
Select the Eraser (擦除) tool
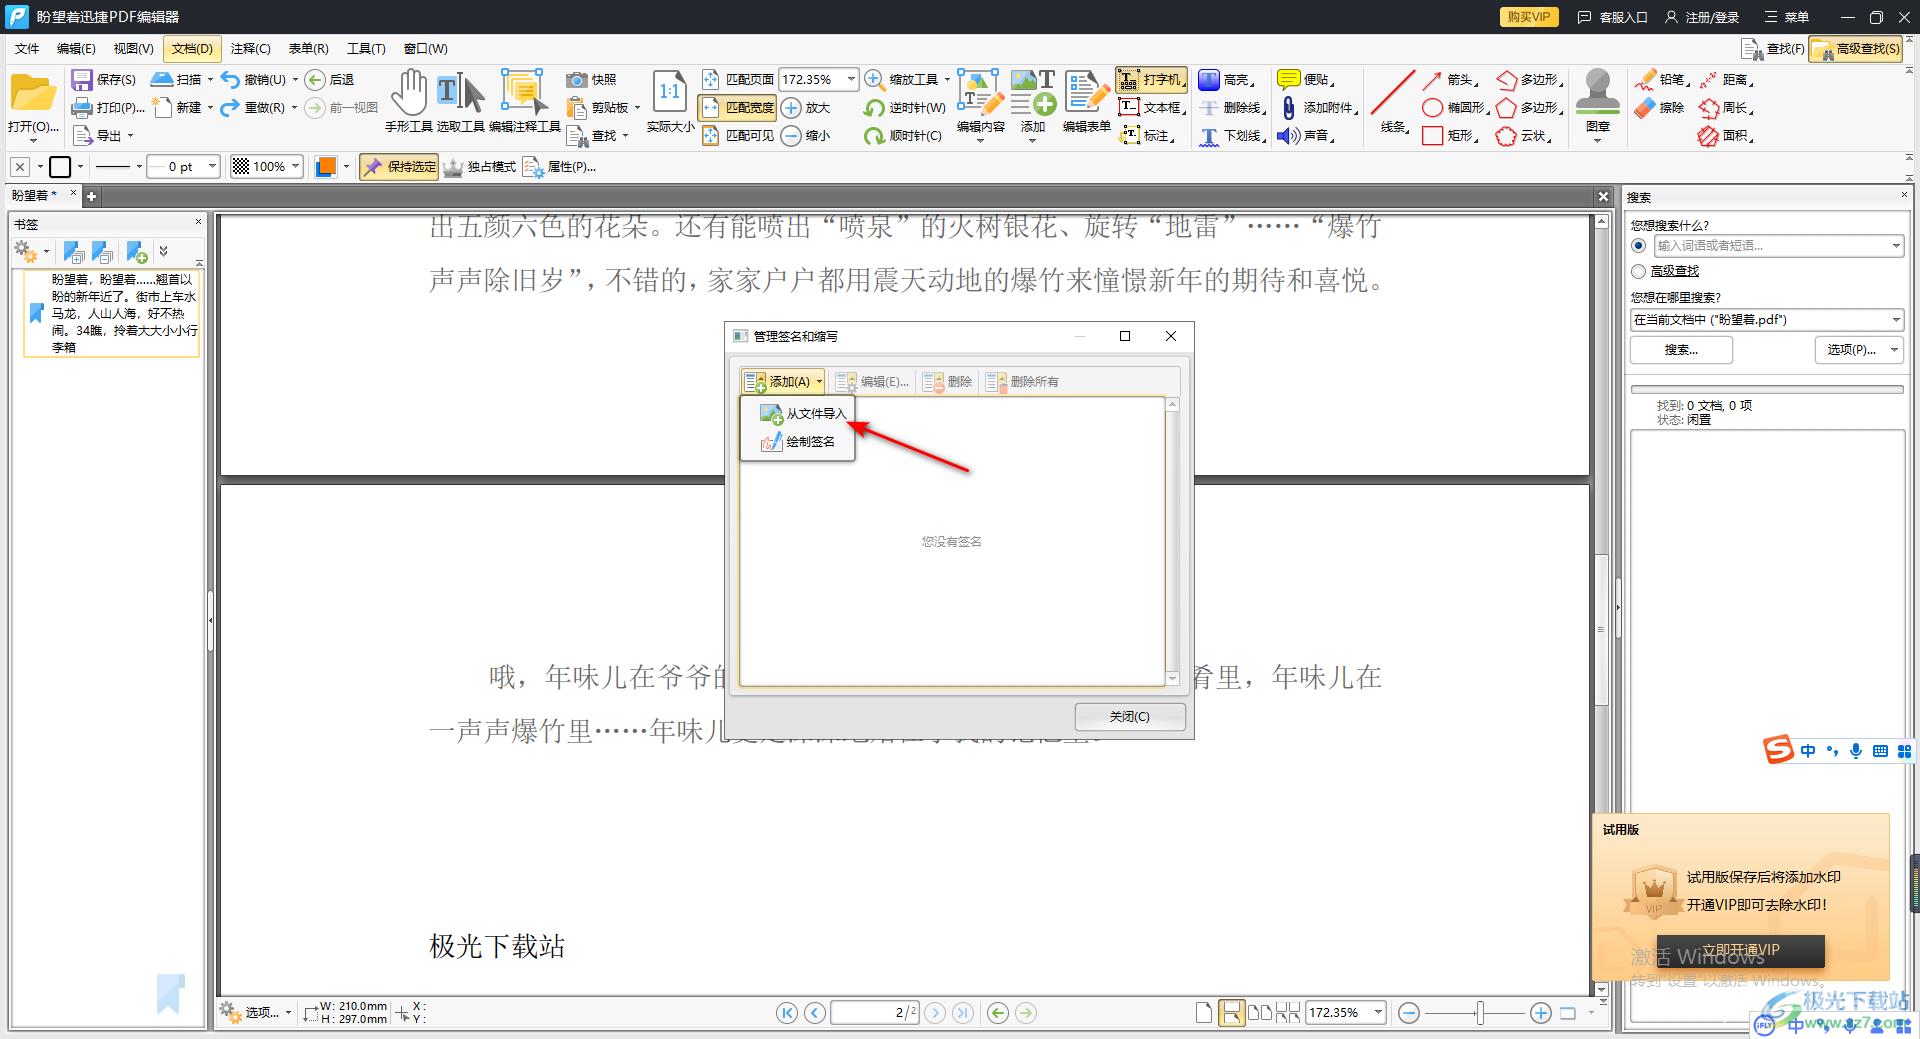pyautogui.click(x=1660, y=108)
